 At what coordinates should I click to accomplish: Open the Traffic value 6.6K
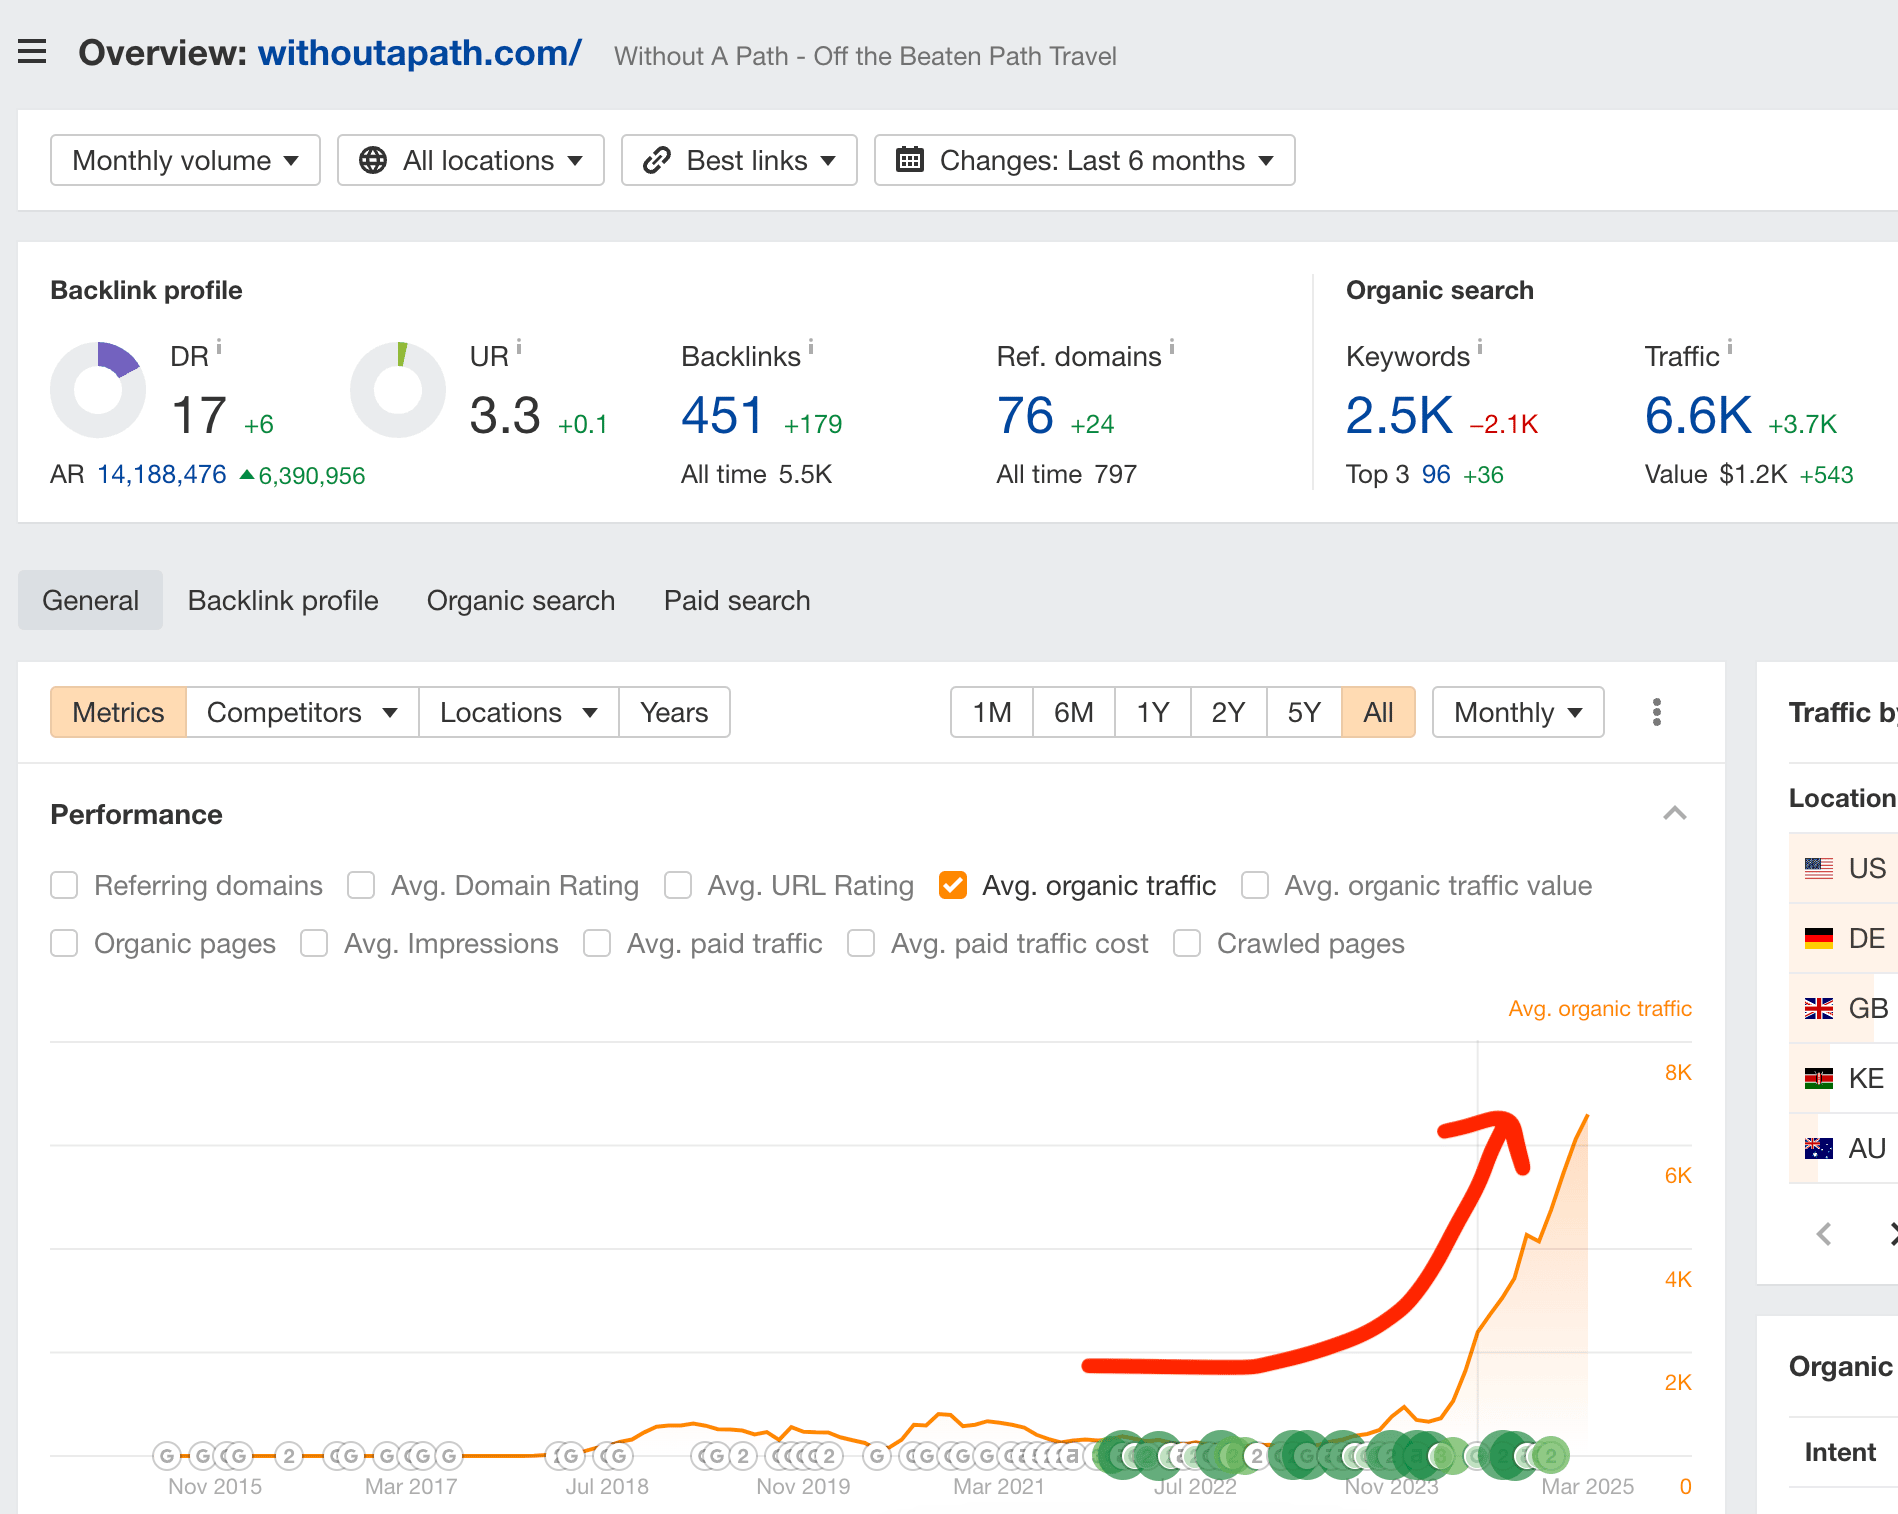[1698, 415]
